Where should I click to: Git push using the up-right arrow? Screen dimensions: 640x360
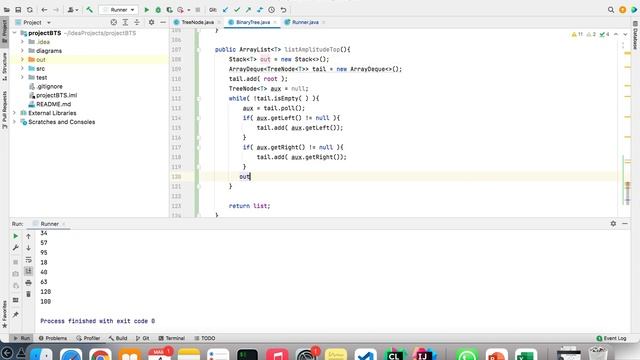coord(248,10)
